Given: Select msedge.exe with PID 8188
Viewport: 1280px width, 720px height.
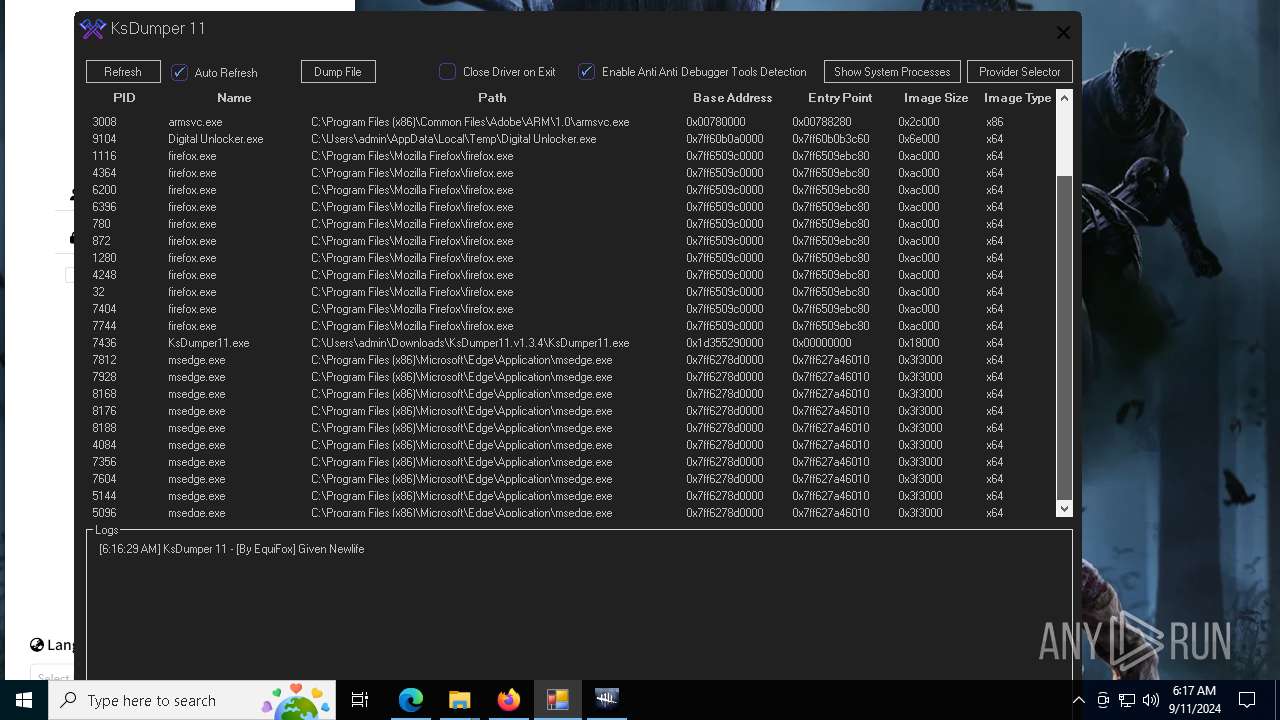Looking at the screenshot, I should 570,428.
